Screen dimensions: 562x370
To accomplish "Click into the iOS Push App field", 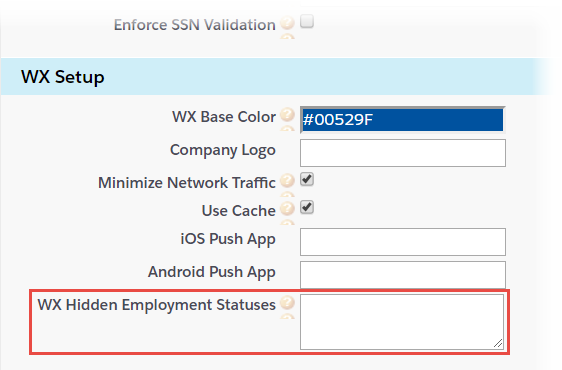I will tap(403, 242).
